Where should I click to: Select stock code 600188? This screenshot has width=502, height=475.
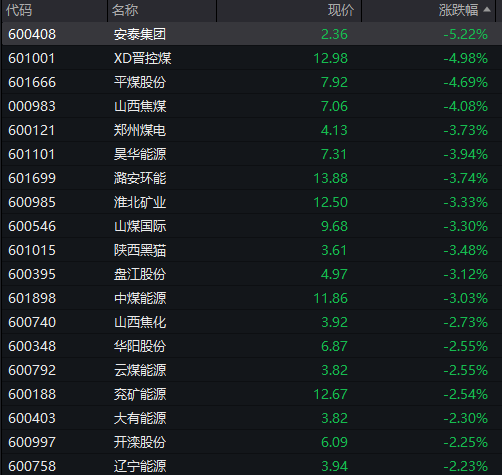tap(32, 394)
